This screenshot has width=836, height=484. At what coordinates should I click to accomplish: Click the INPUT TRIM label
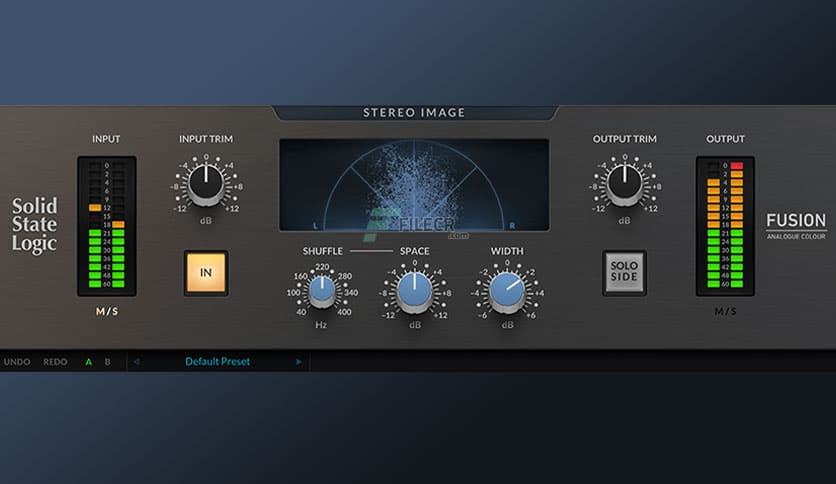[206, 139]
